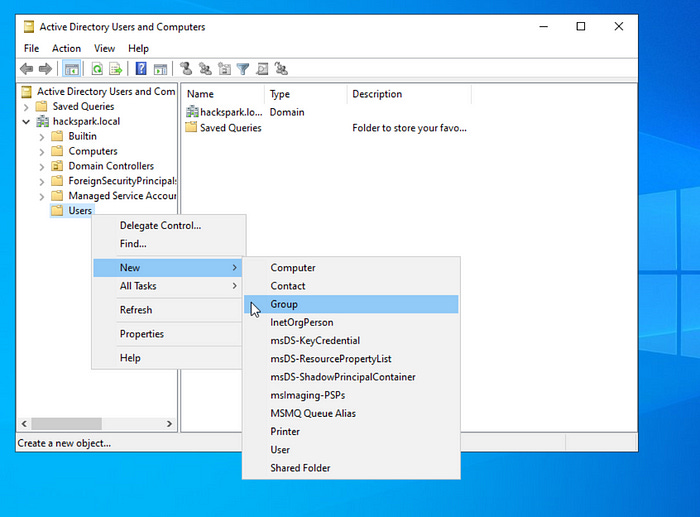Viewport: 700px width, 517px height.
Task: Click the Create new user toolbar icon
Action: point(186,69)
